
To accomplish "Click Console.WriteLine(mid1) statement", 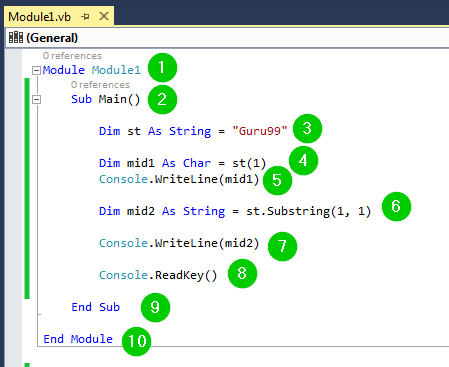I will click(179, 179).
